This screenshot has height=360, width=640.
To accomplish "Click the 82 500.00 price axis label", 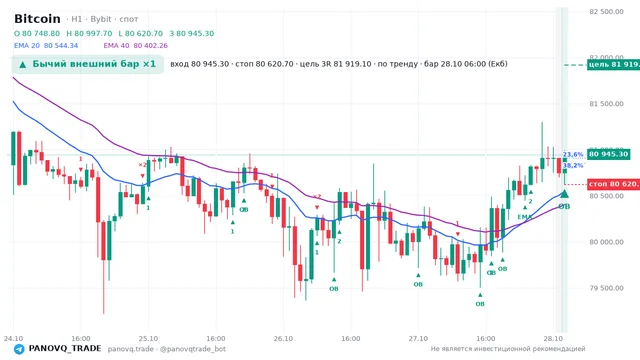I will (606, 11).
